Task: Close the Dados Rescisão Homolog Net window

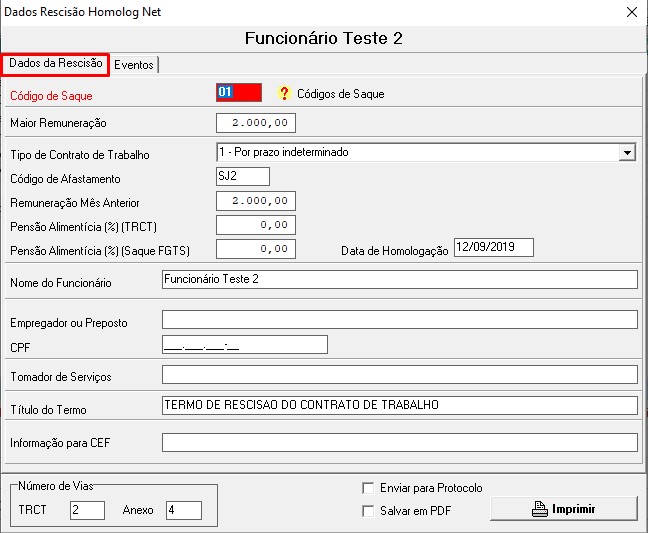Action: (x=631, y=12)
